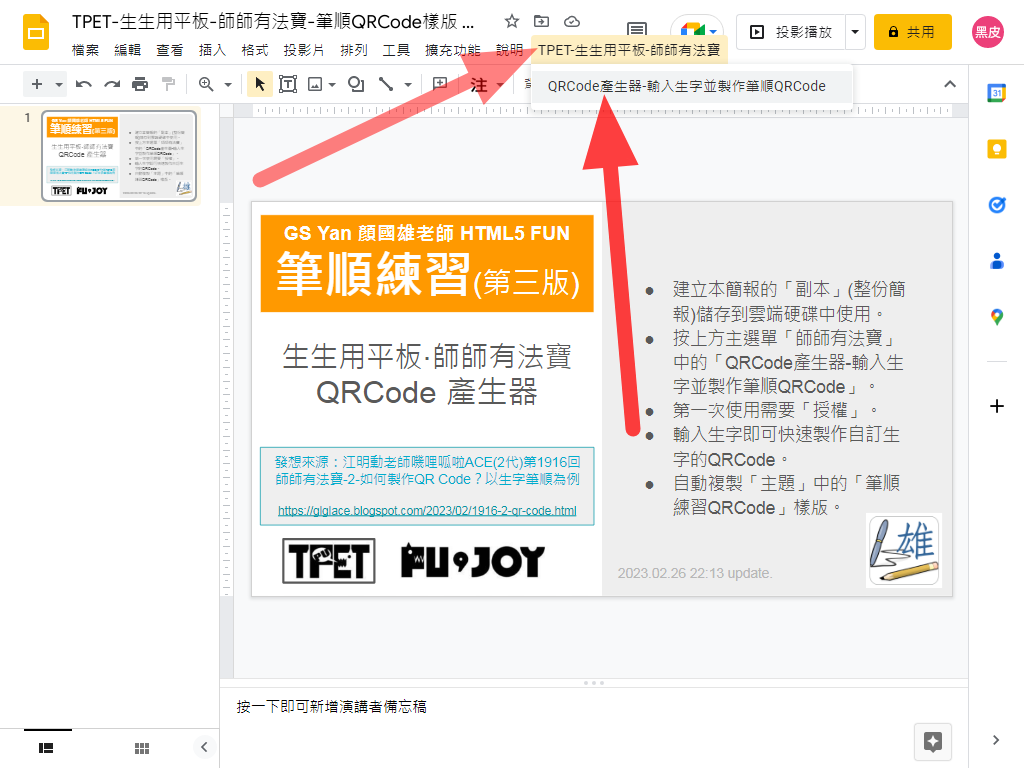This screenshot has width=1024, height=768.
Task: Select the FU JOY logo image
Action: click(x=473, y=560)
